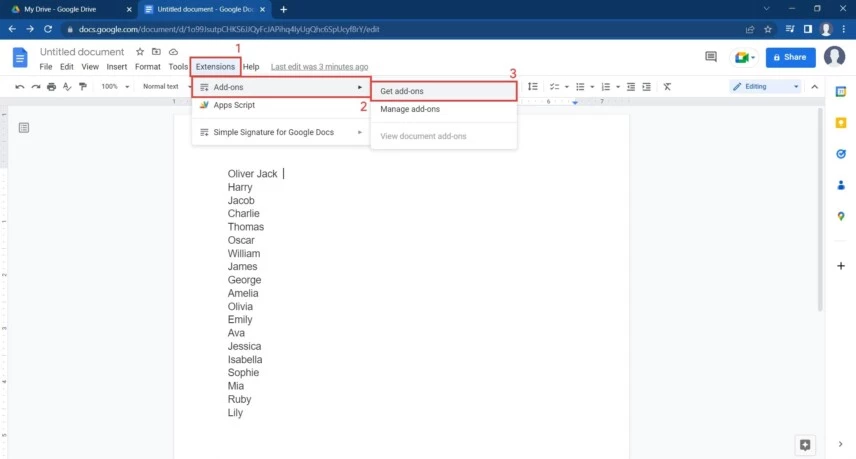This screenshot has width=856, height=459.
Task: Open Google Maps side panel icon
Action: click(841, 217)
